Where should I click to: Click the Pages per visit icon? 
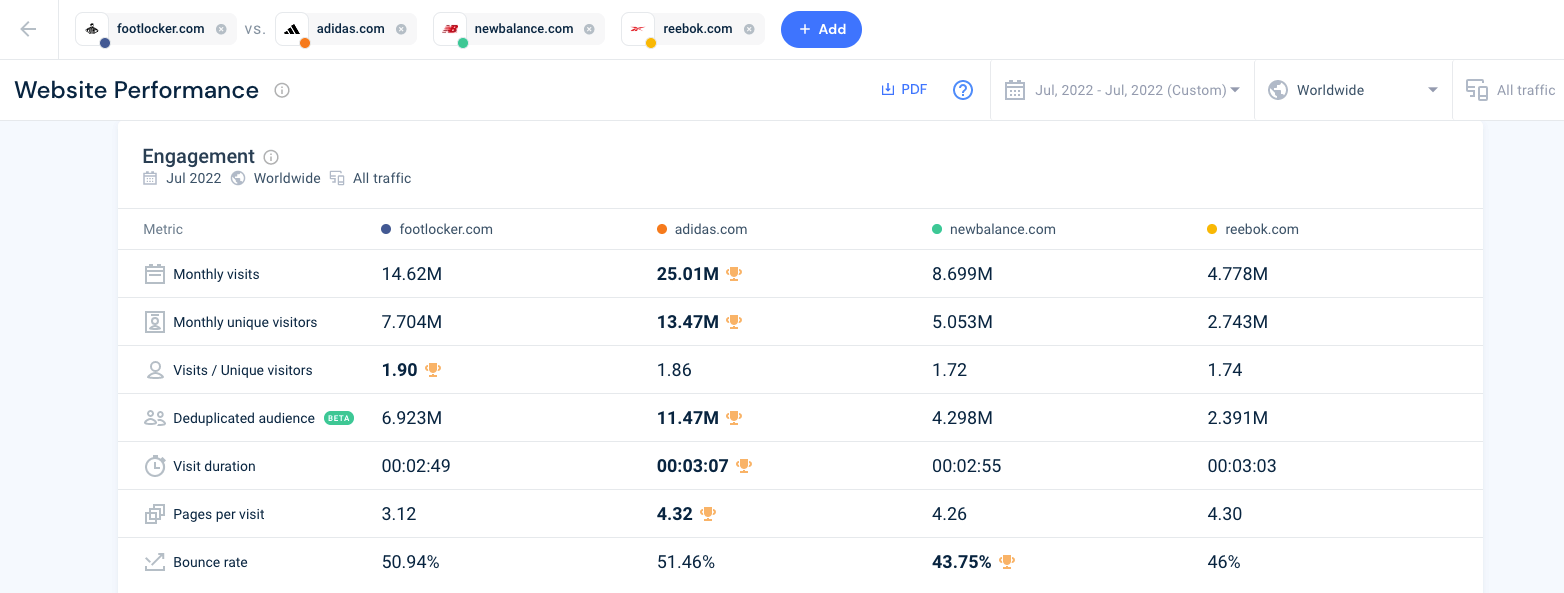coord(155,513)
